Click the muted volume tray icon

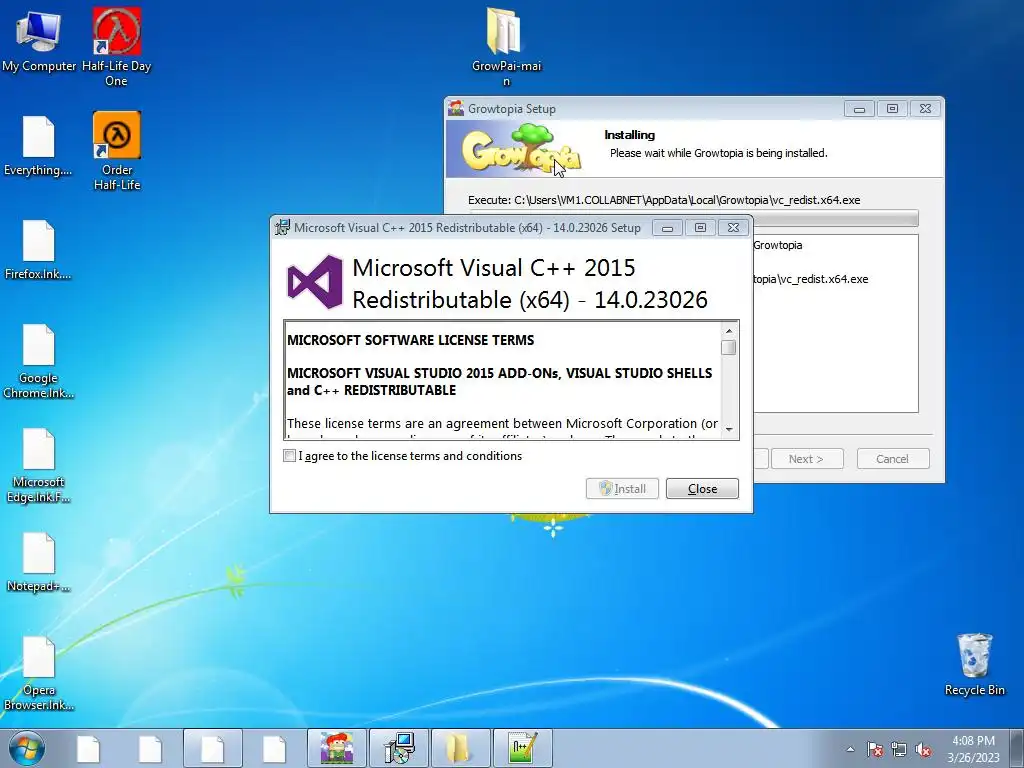923,749
